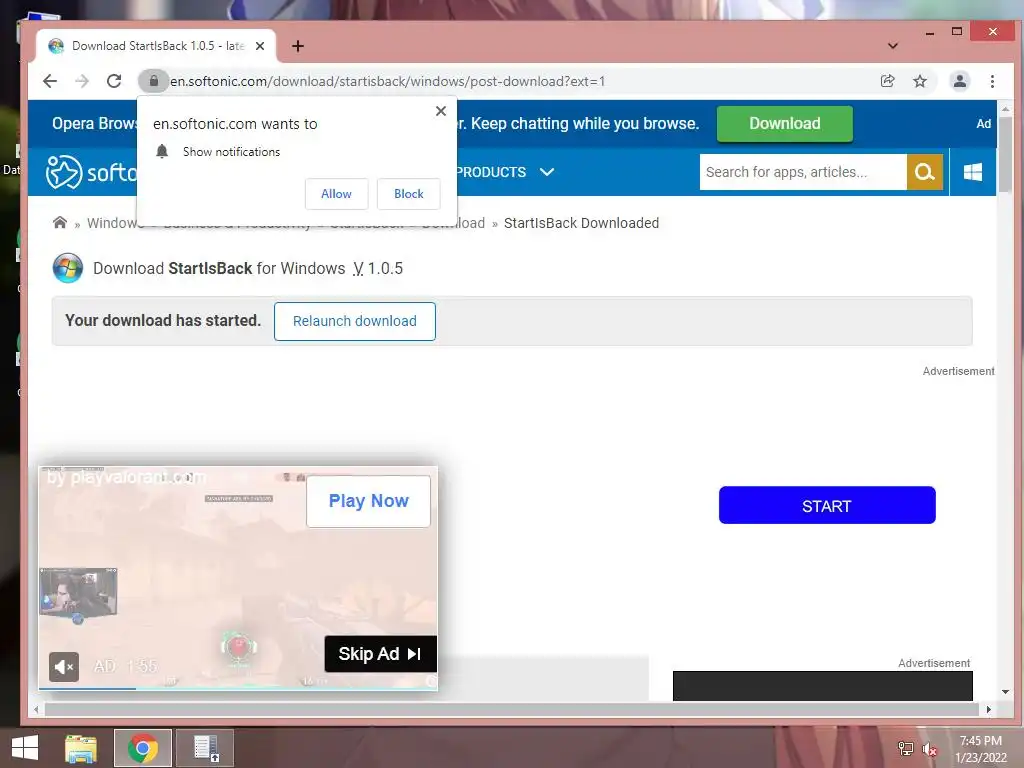This screenshot has width=1024, height=768.
Task: Click the share page icon in address bar
Action: click(x=888, y=81)
